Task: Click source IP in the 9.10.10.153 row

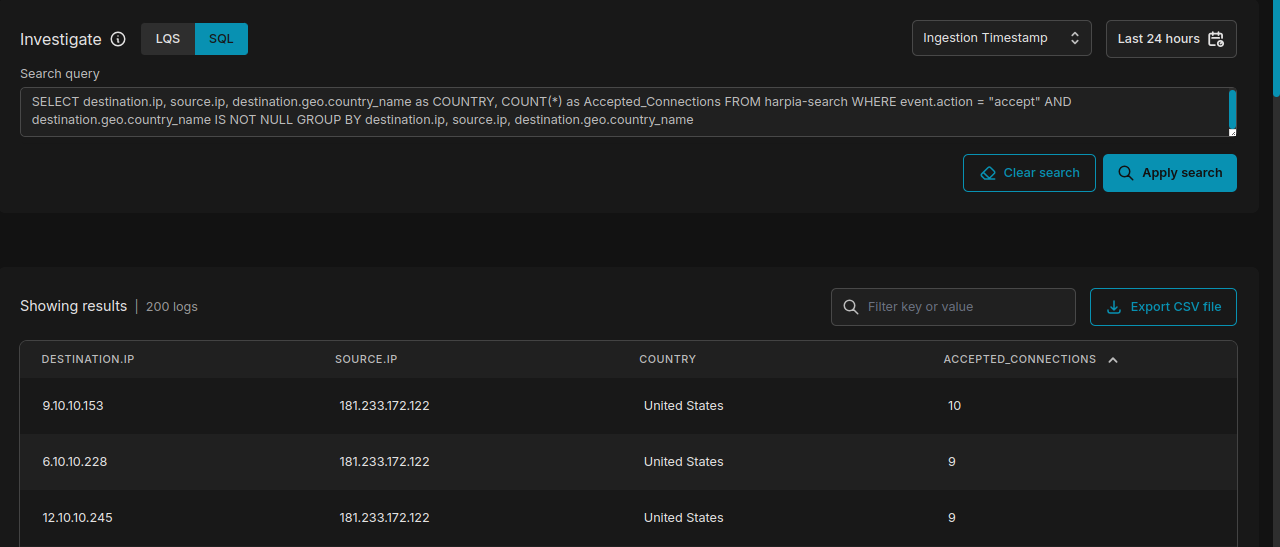Action: 385,406
